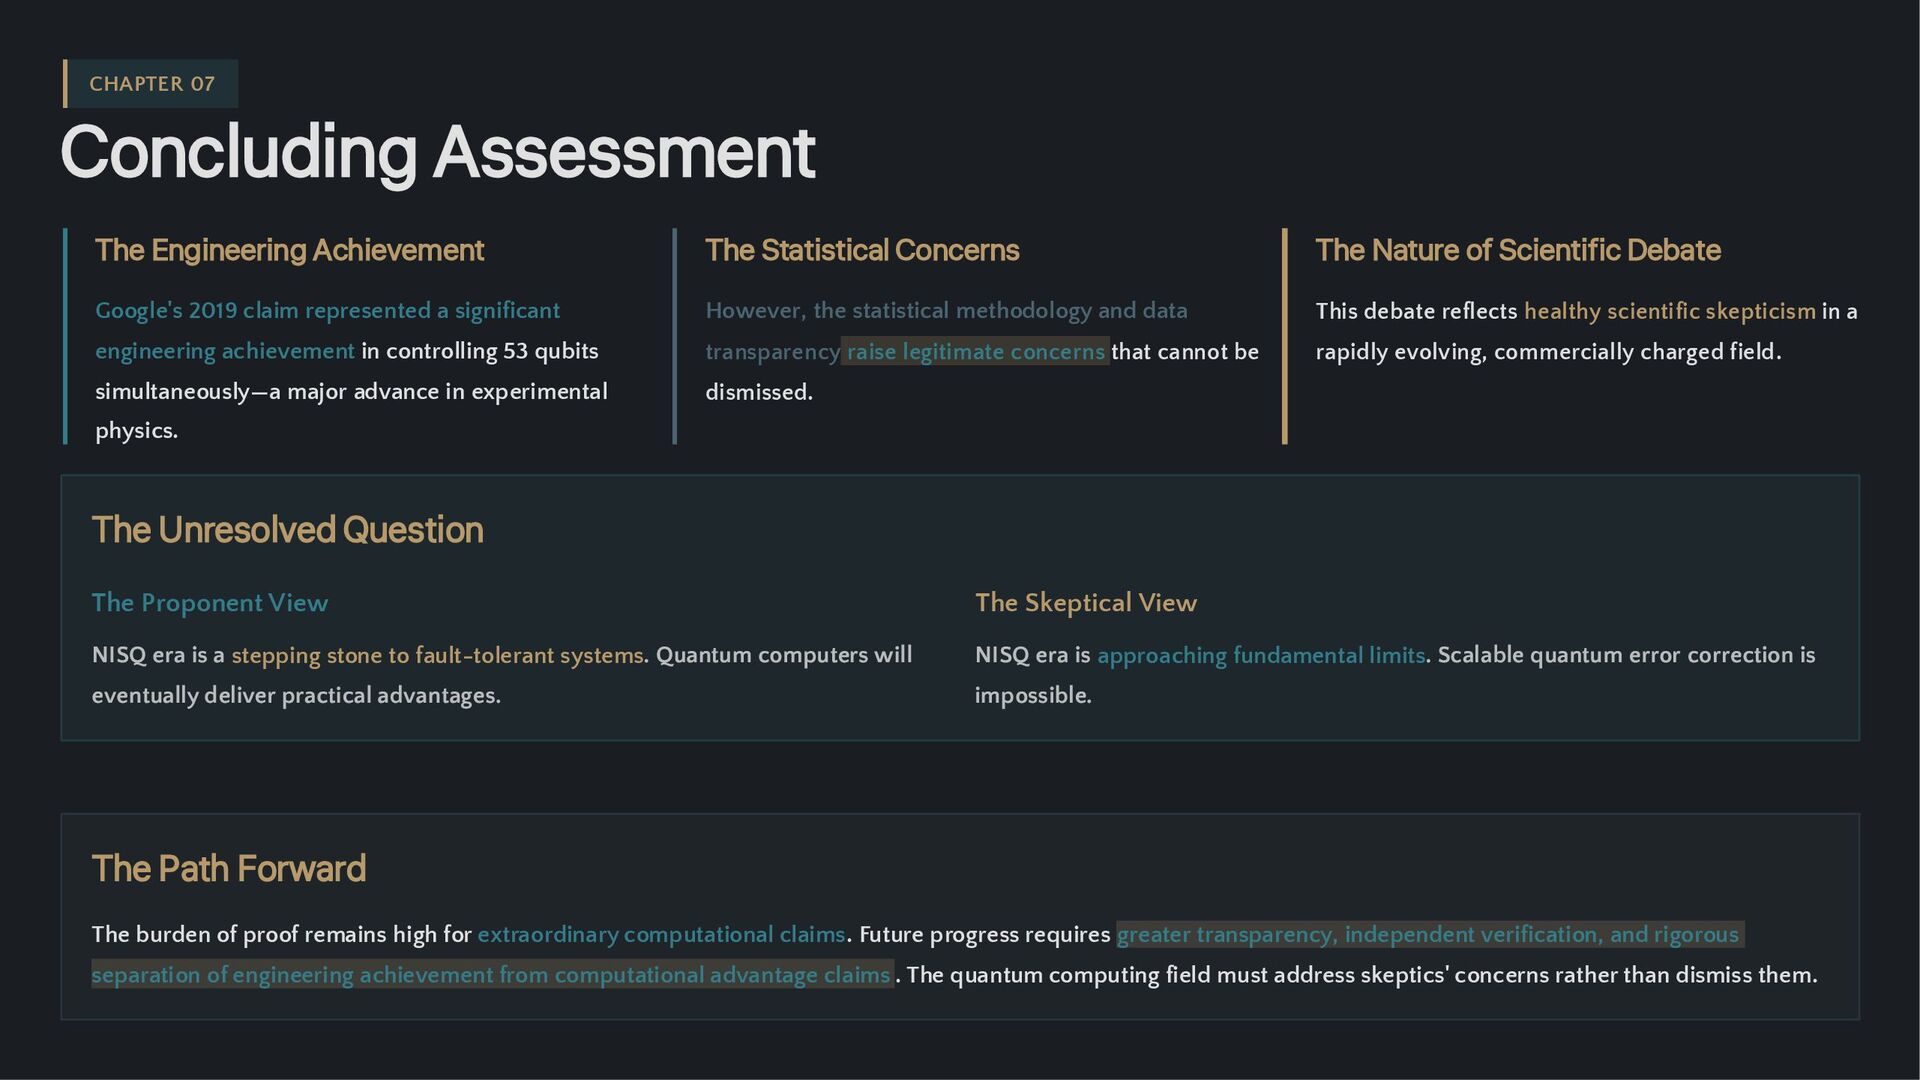The image size is (1920, 1080).
Task: Click 'healthy scientific skepticism' highlighted text
Action: pos(1668,312)
